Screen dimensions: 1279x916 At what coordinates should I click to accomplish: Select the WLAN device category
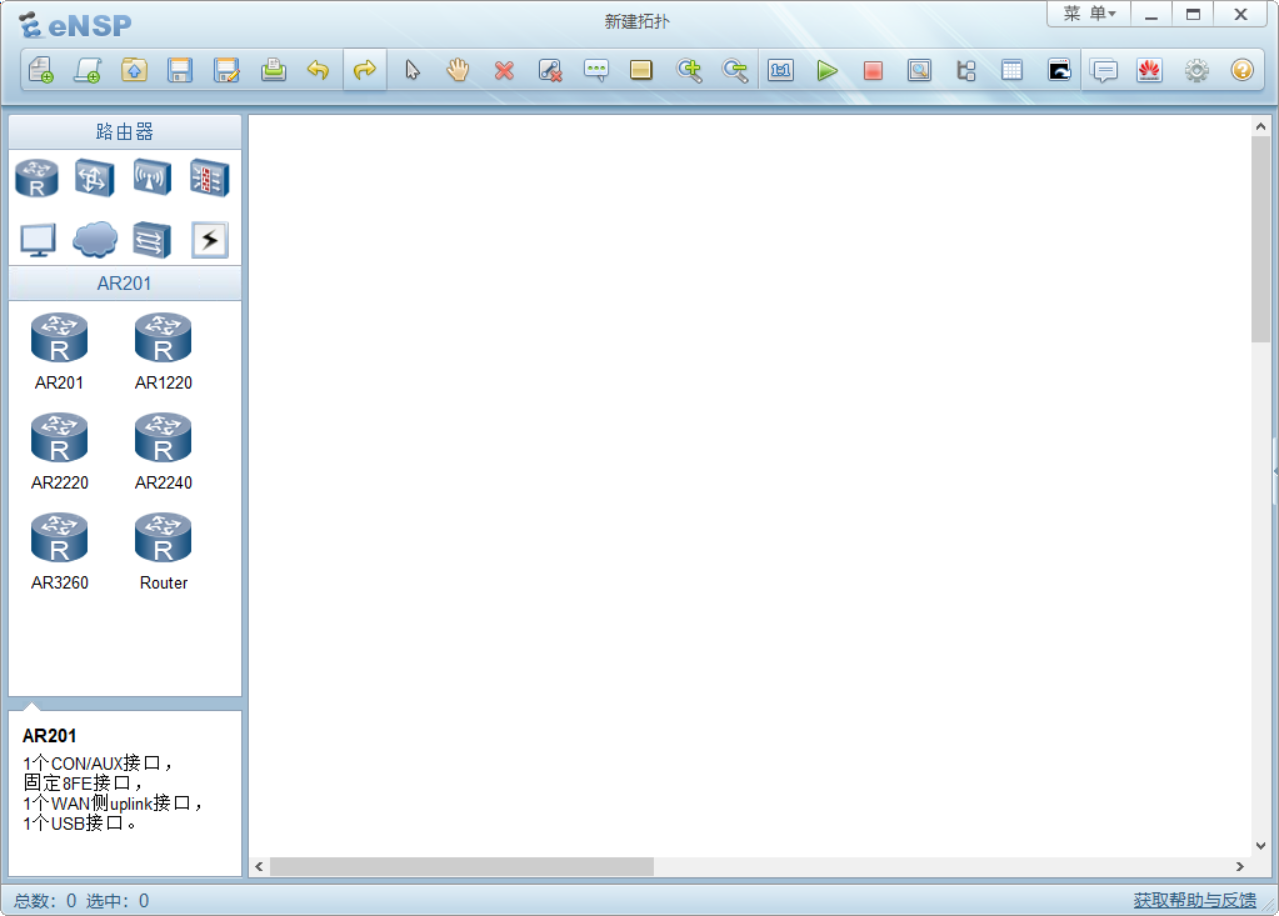pos(152,179)
